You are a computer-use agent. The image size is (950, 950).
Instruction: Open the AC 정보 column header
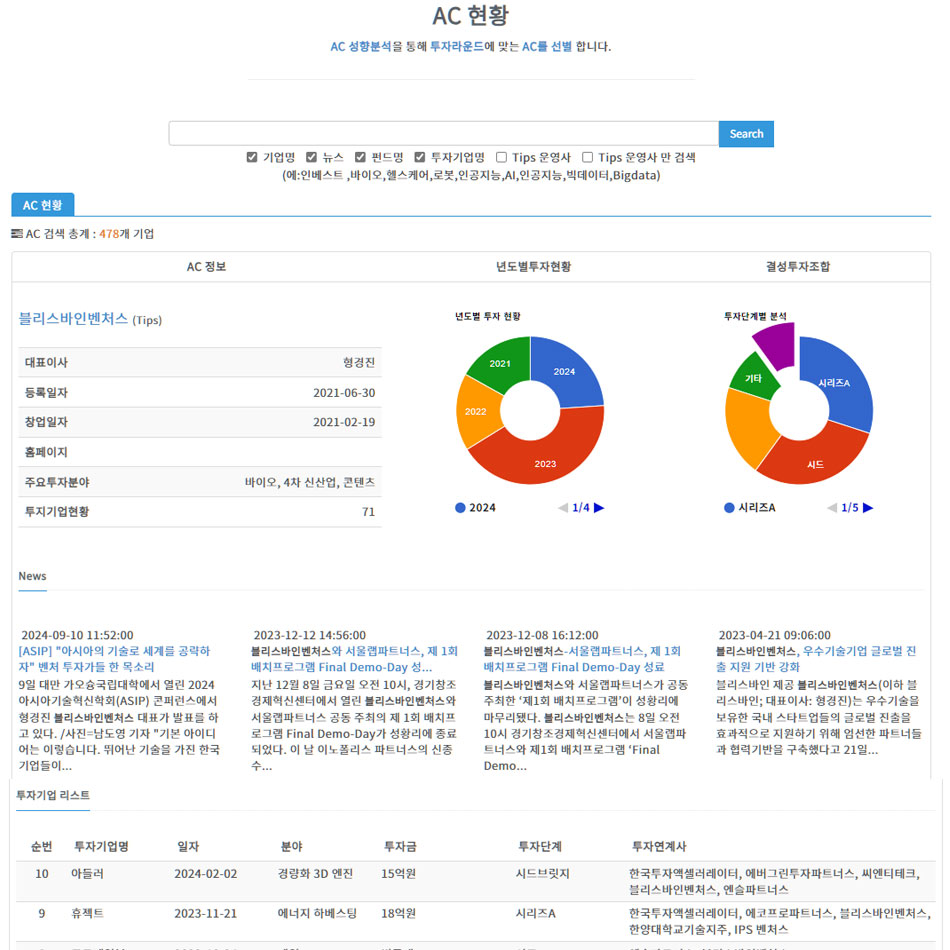point(206,267)
